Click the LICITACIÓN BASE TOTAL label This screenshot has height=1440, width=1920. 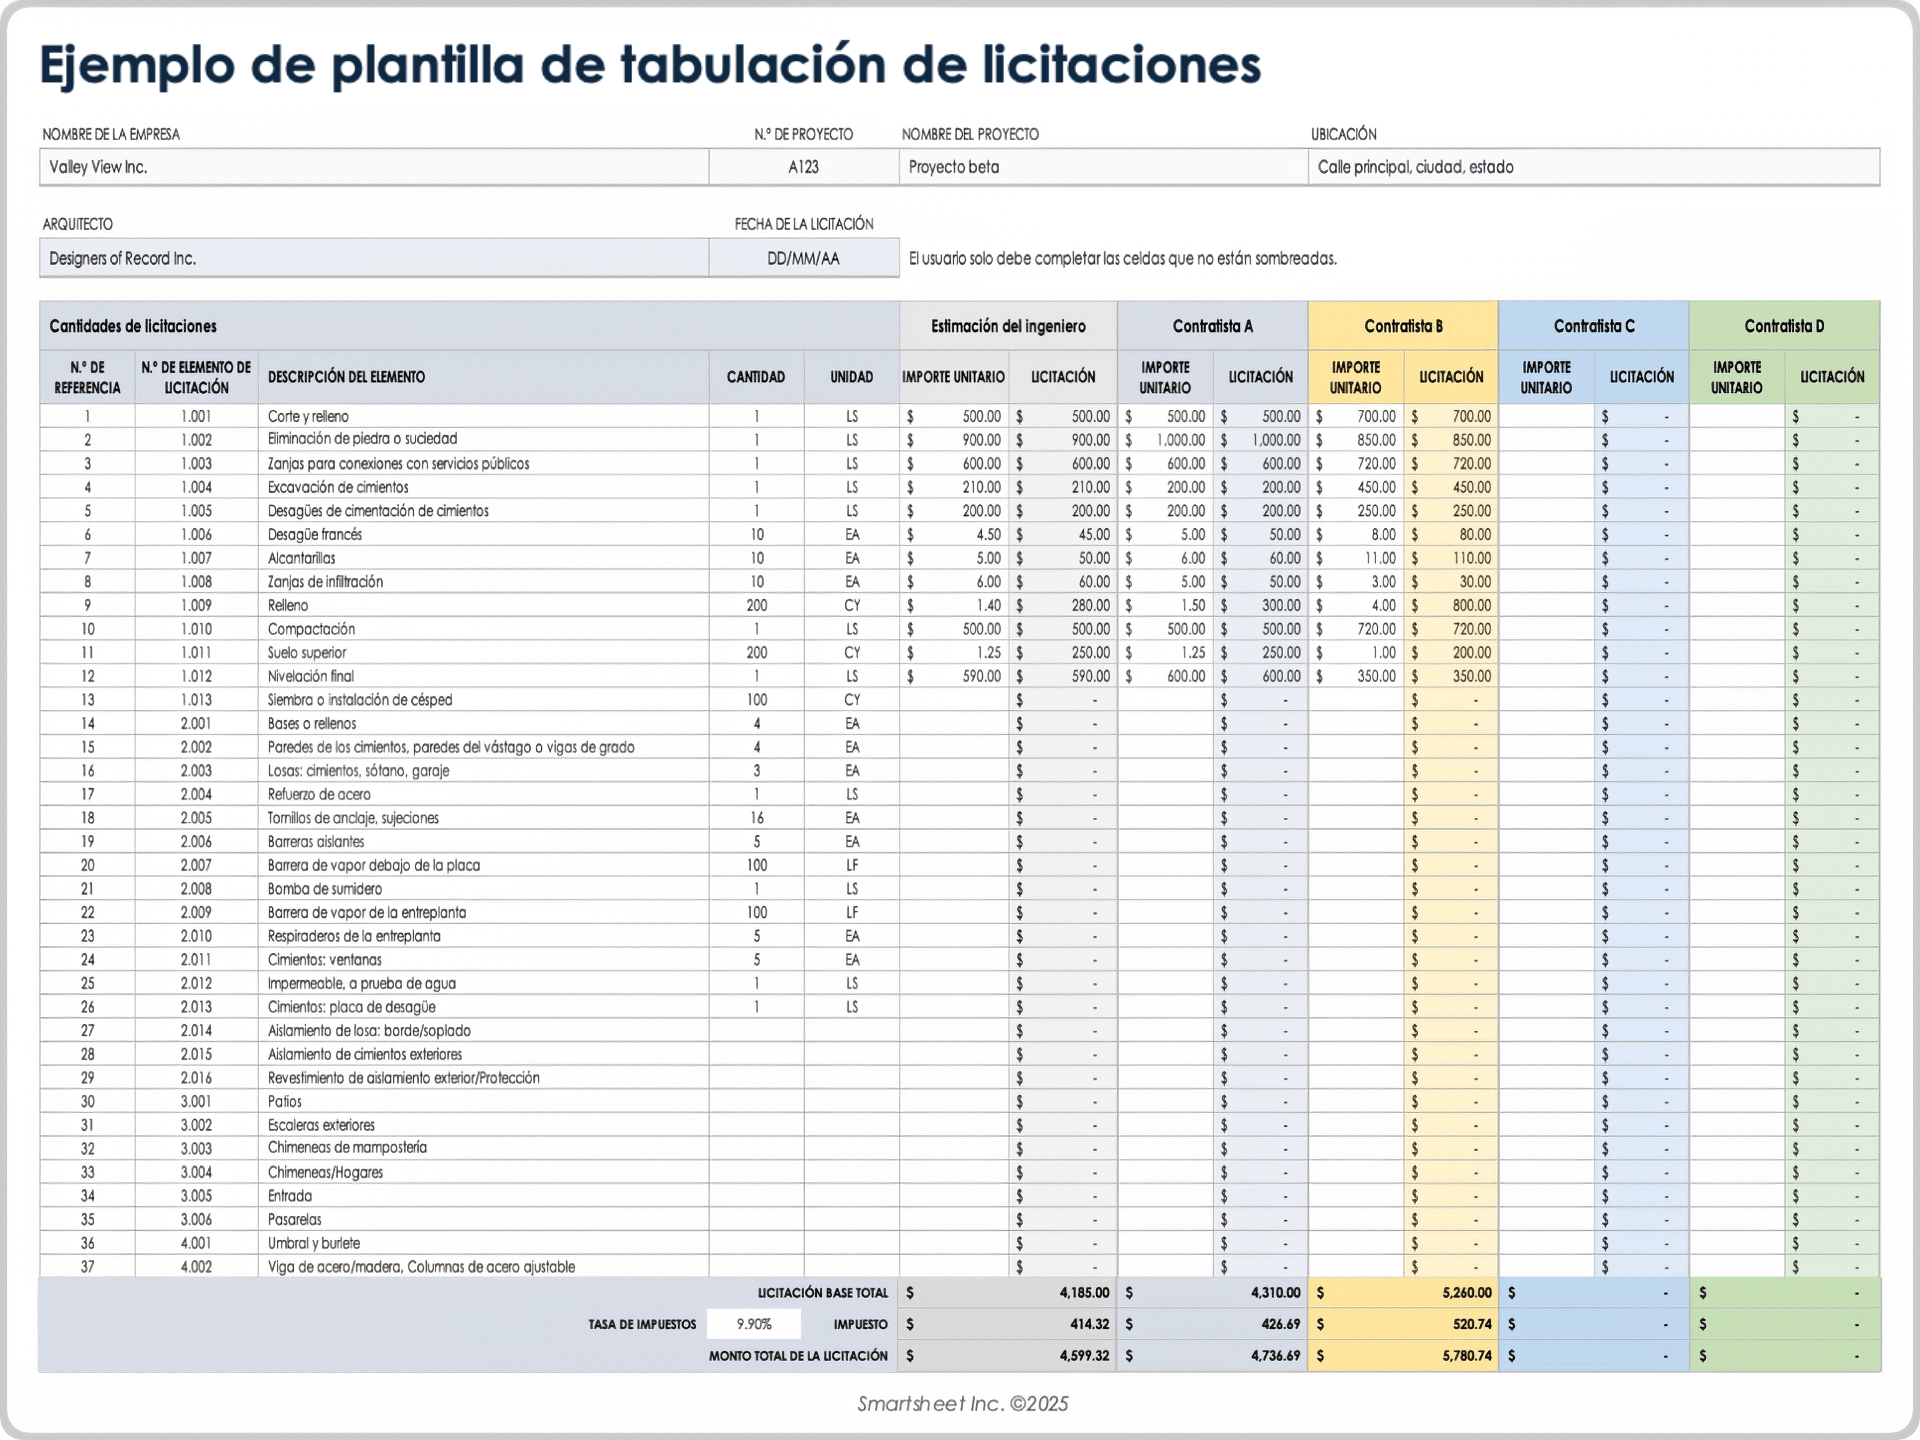[x=823, y=1293]
